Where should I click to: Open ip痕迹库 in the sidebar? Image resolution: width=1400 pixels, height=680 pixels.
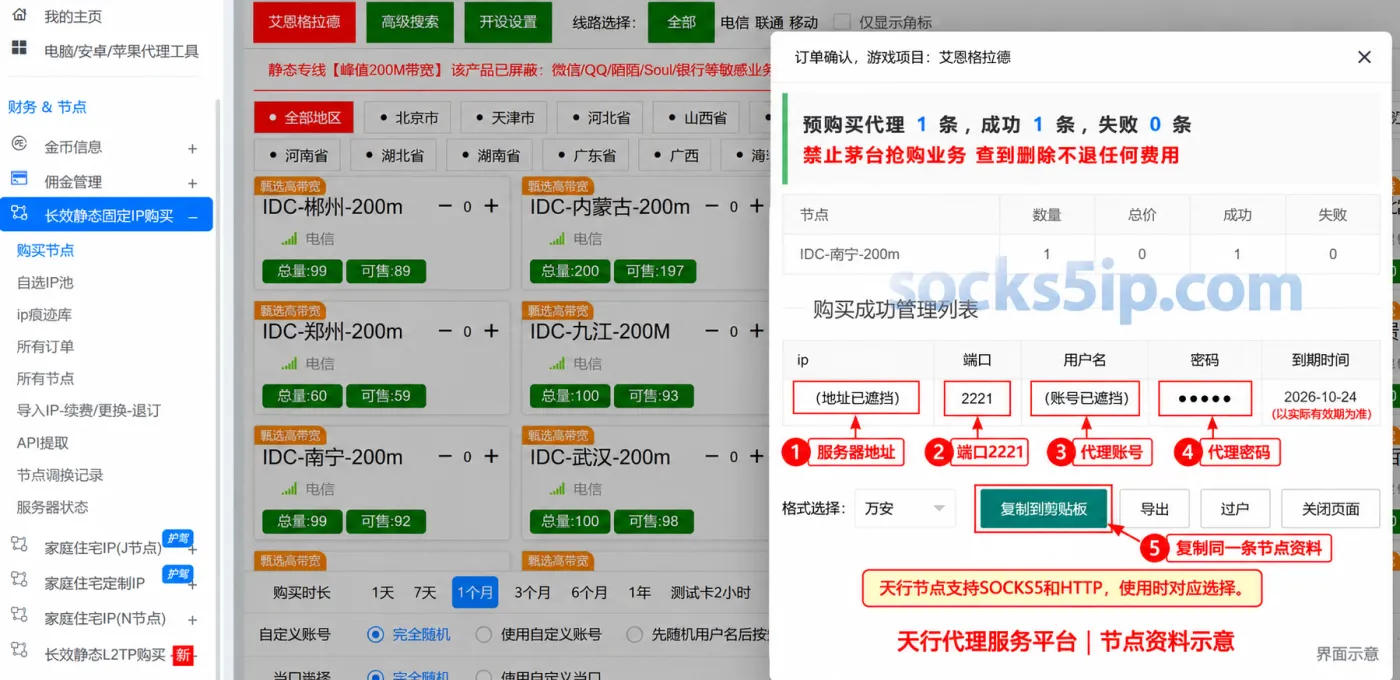click(x=44, y=314)
